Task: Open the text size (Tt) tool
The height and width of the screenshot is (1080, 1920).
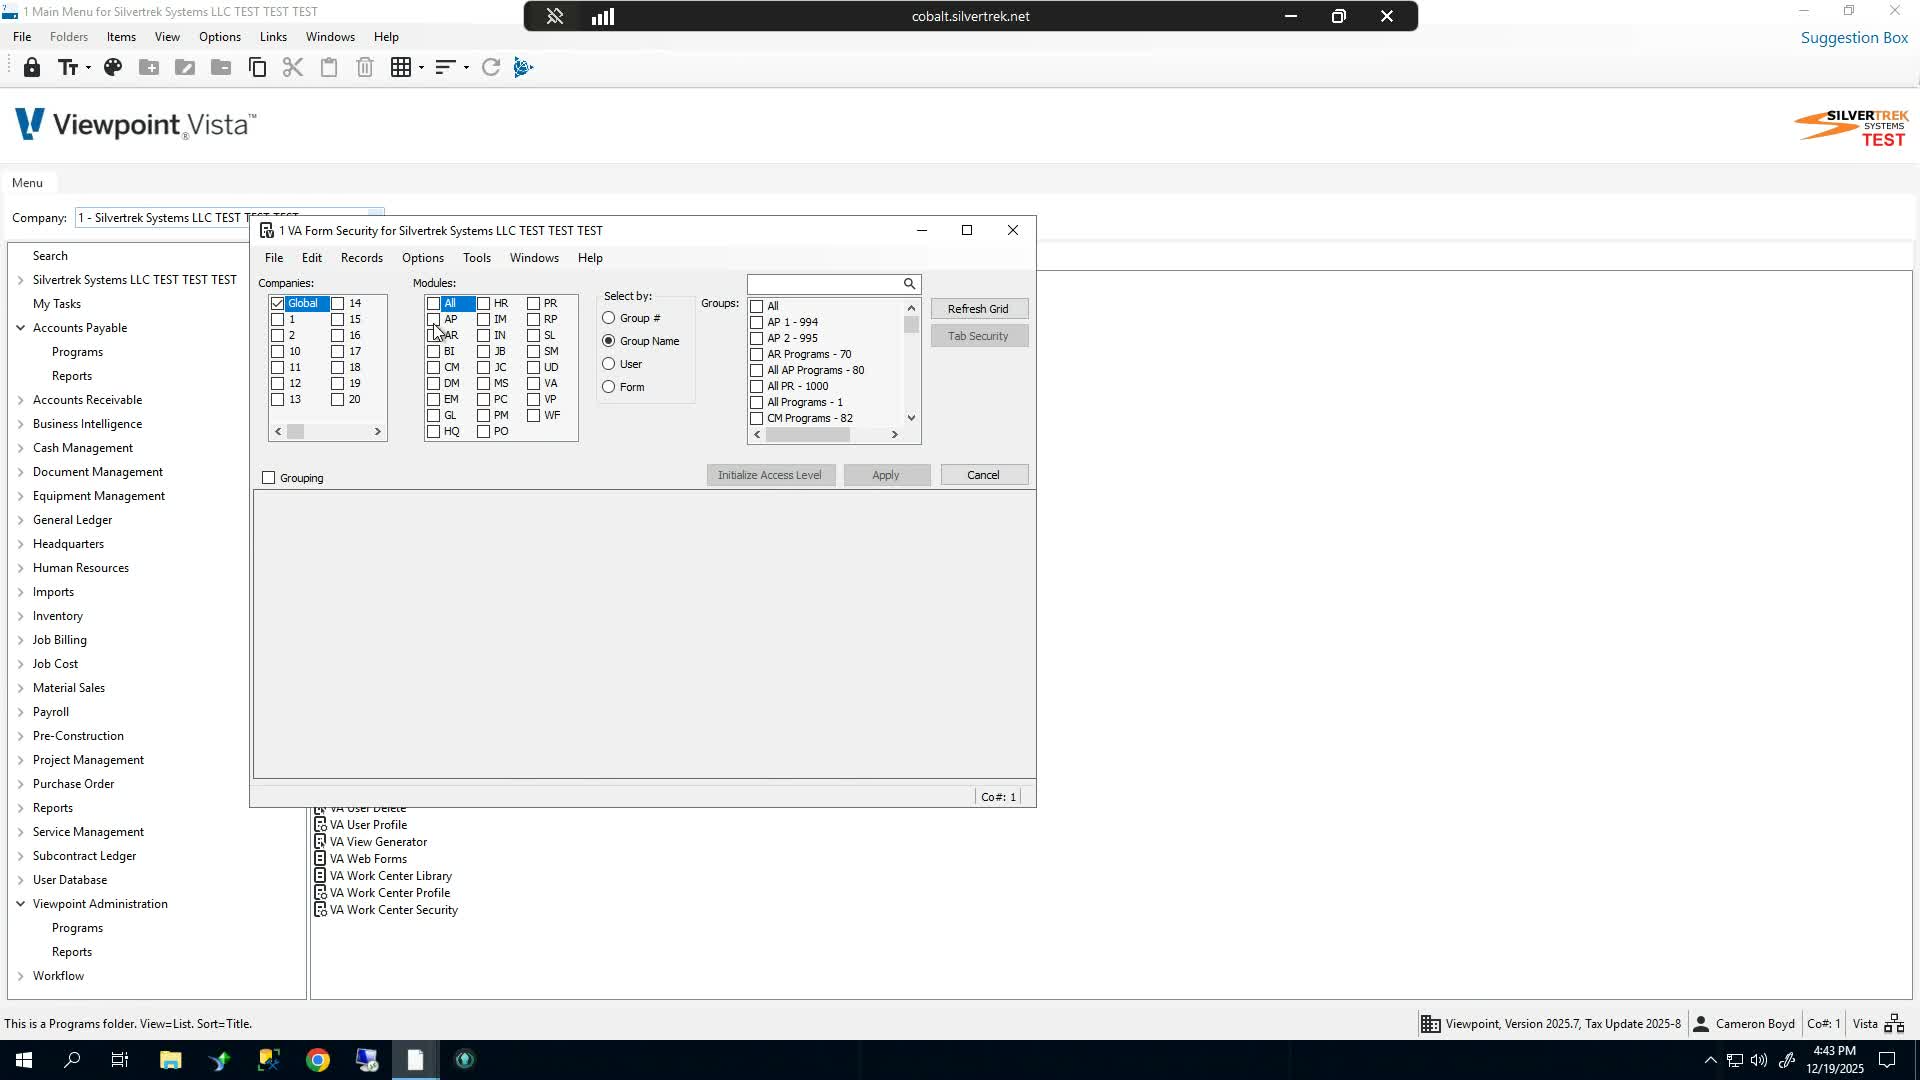Action: [x=67, y=67]
